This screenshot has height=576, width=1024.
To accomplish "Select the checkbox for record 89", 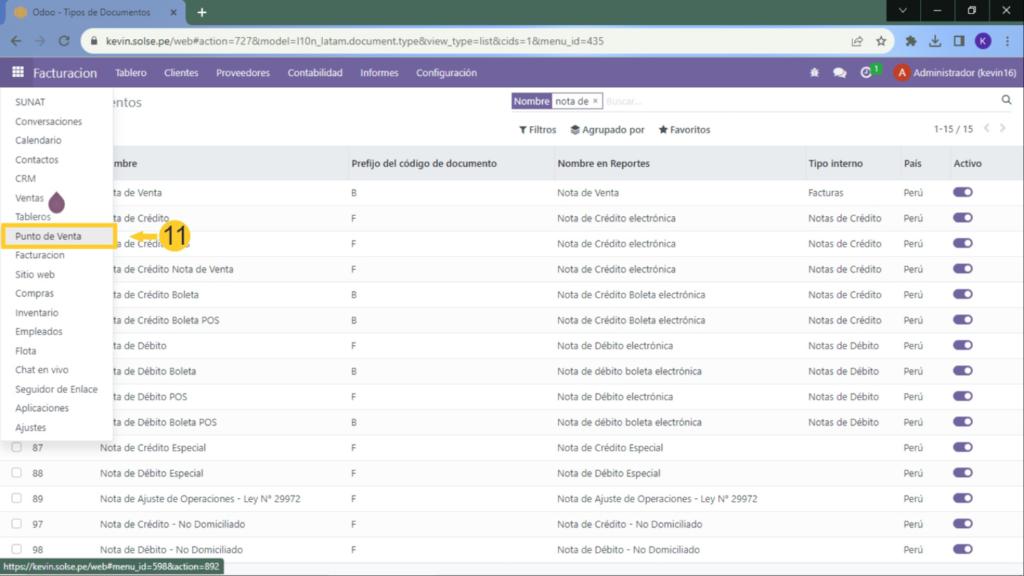I will tap(16, 498).
